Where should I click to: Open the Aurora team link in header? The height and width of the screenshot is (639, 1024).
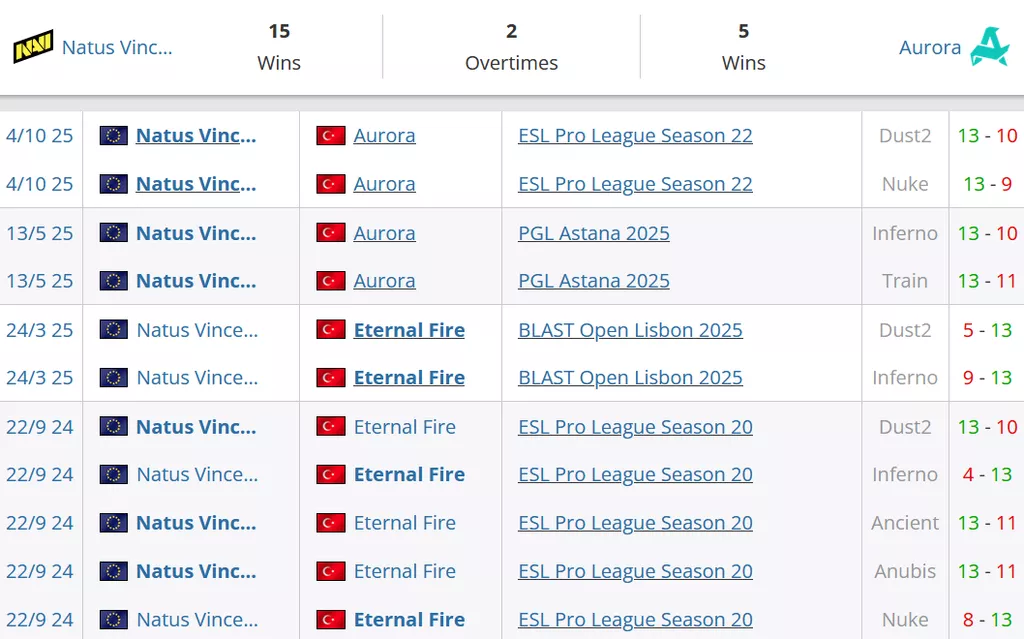click(x=930, y=47)
